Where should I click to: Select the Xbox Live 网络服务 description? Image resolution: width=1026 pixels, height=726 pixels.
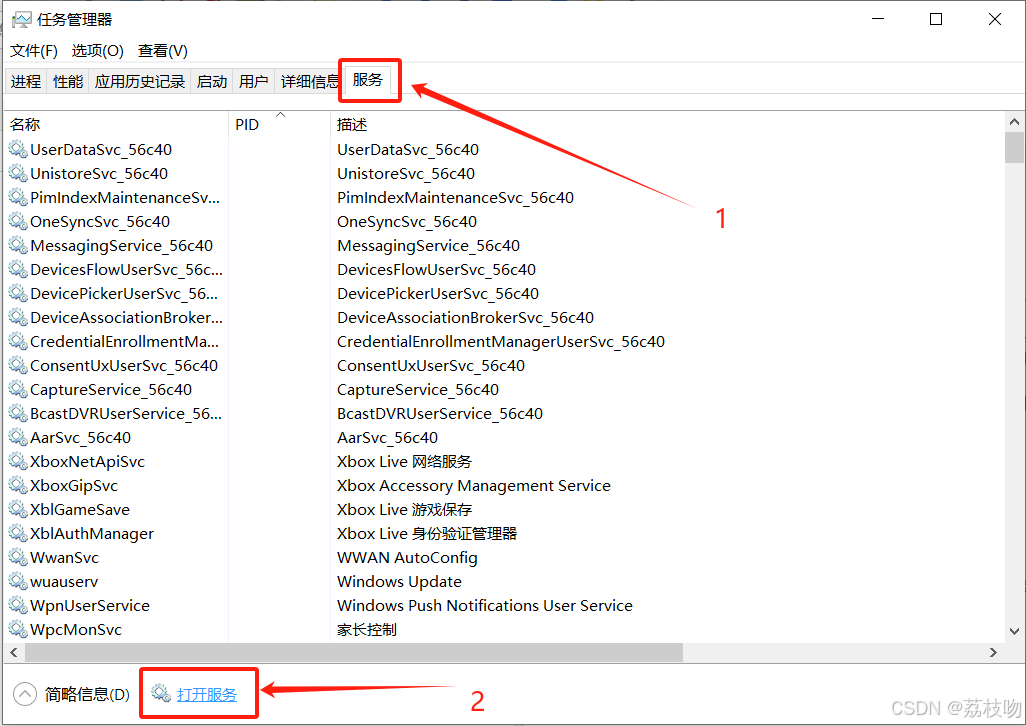tap(404, 461)
